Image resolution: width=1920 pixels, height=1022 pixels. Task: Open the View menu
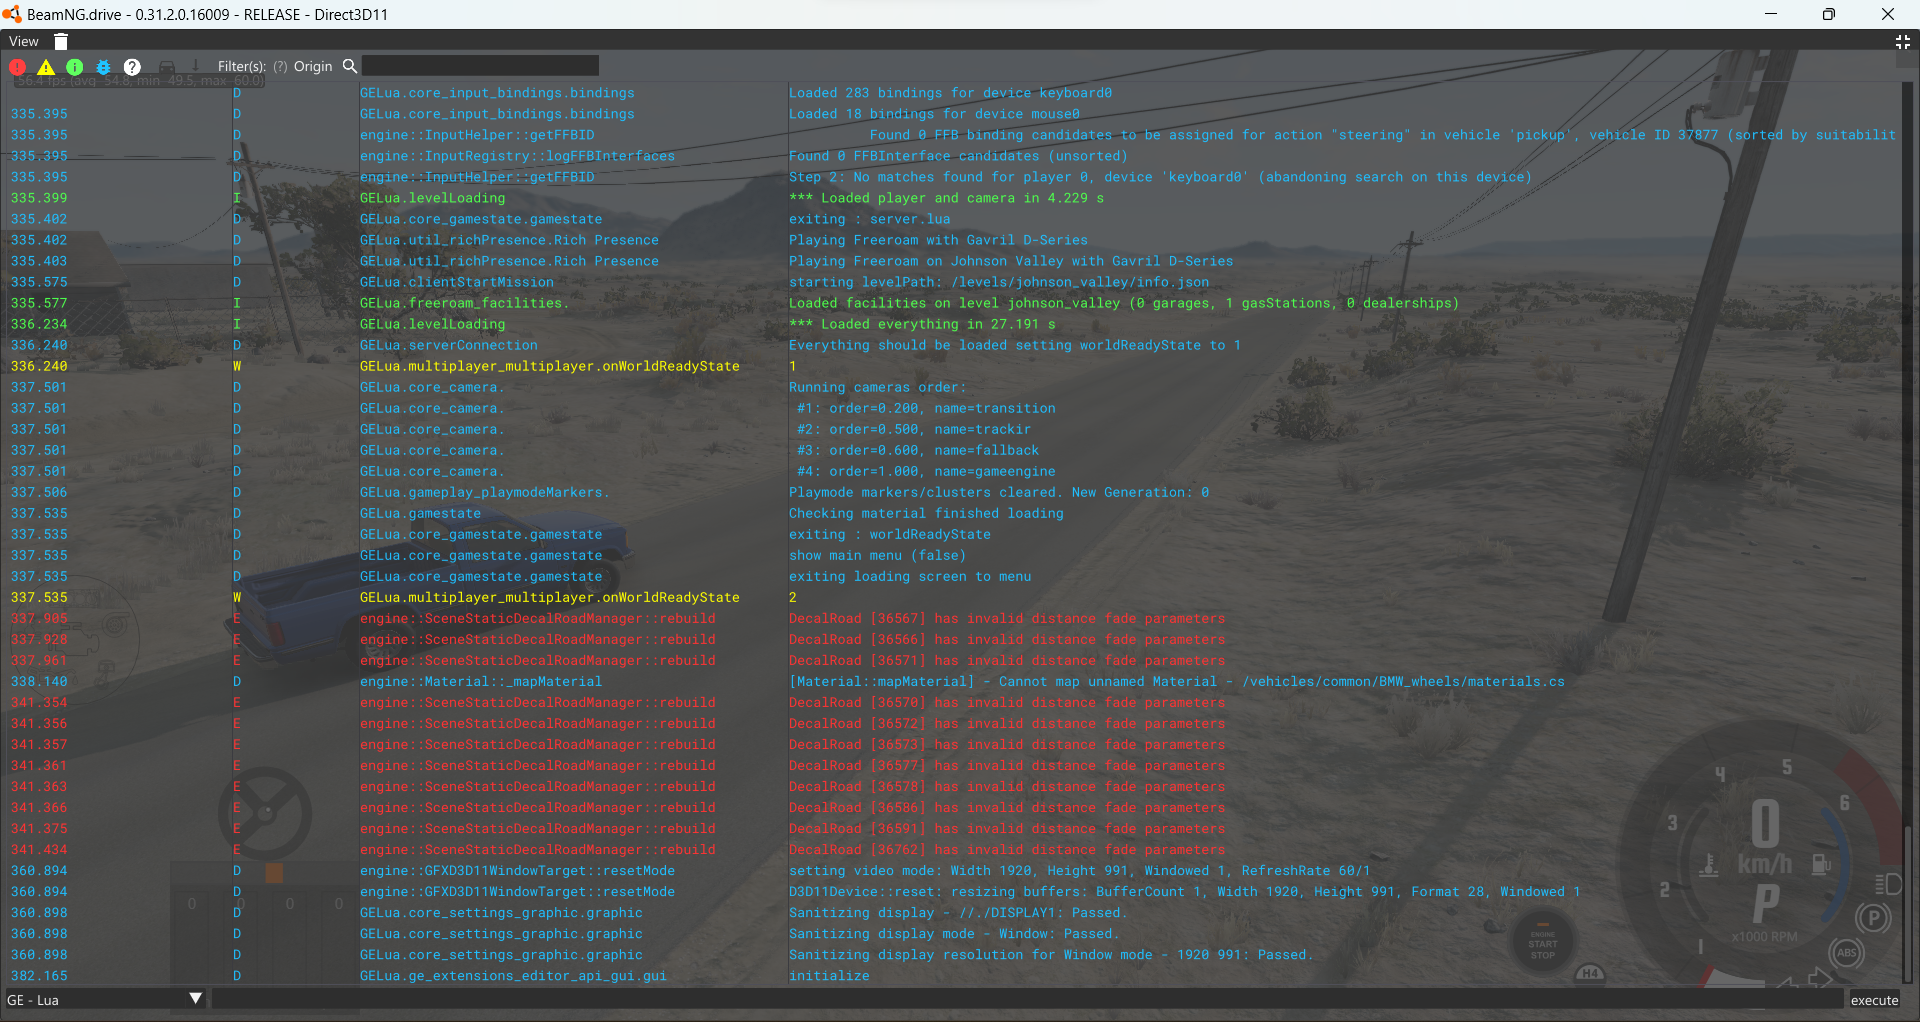pyautogui.click(x=24, y=41)
